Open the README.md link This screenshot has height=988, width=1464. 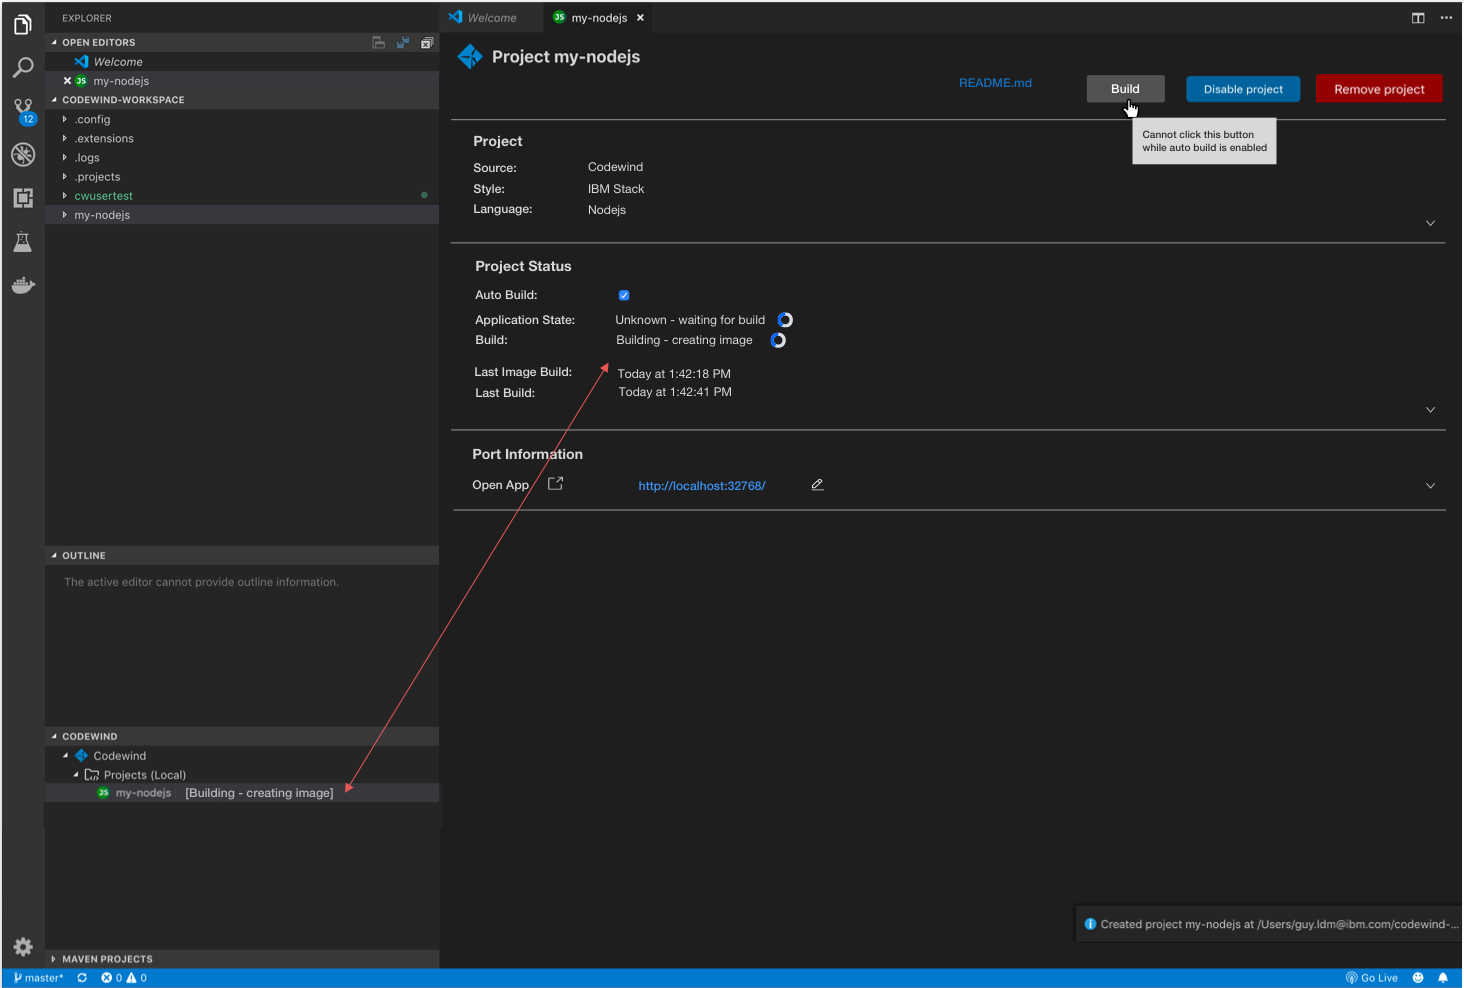(994, 82)
